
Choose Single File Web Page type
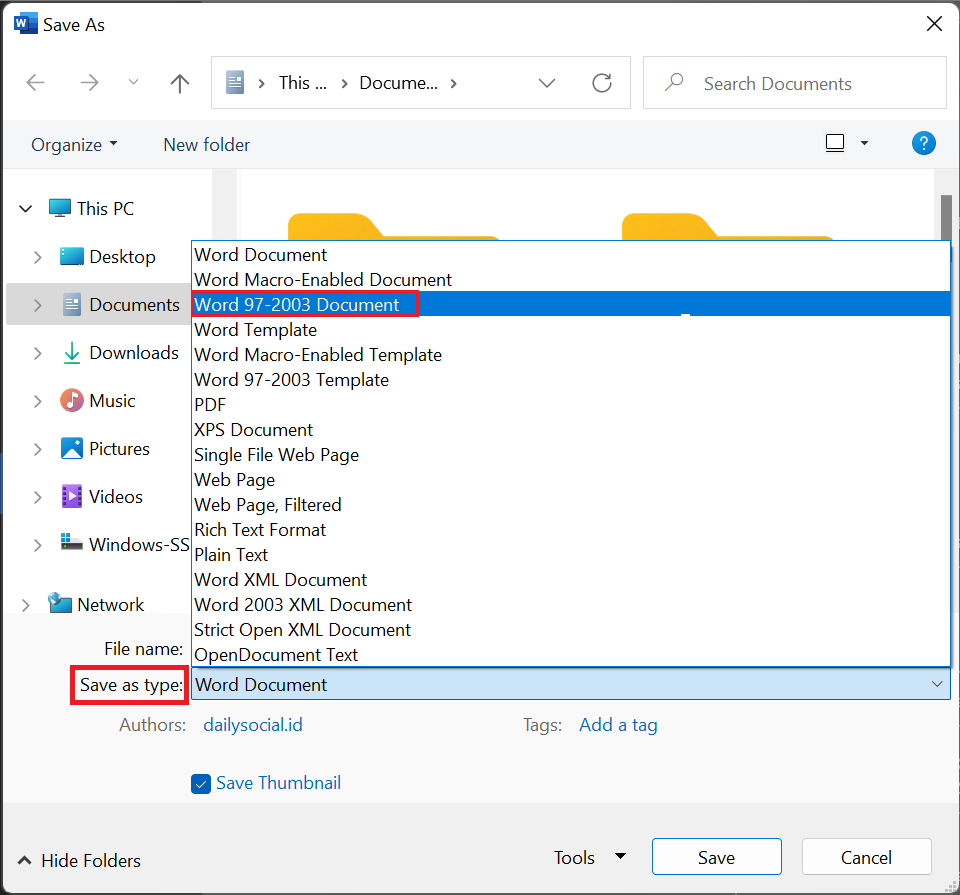pos(571,455)
